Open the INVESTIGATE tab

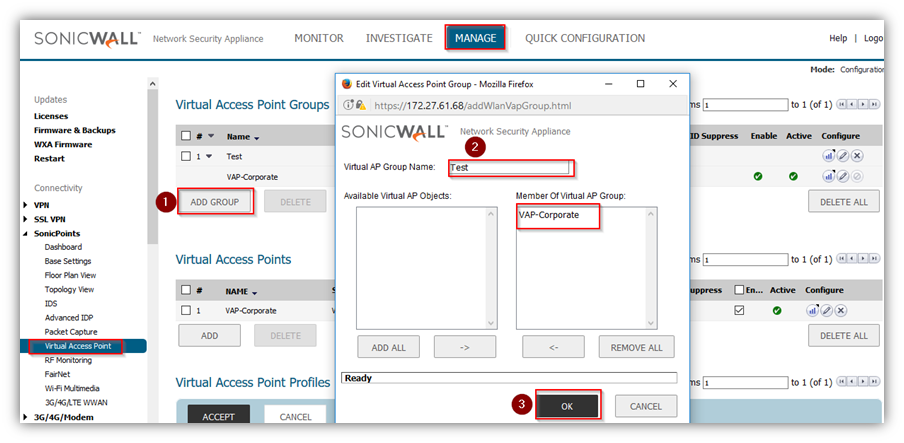398,38
